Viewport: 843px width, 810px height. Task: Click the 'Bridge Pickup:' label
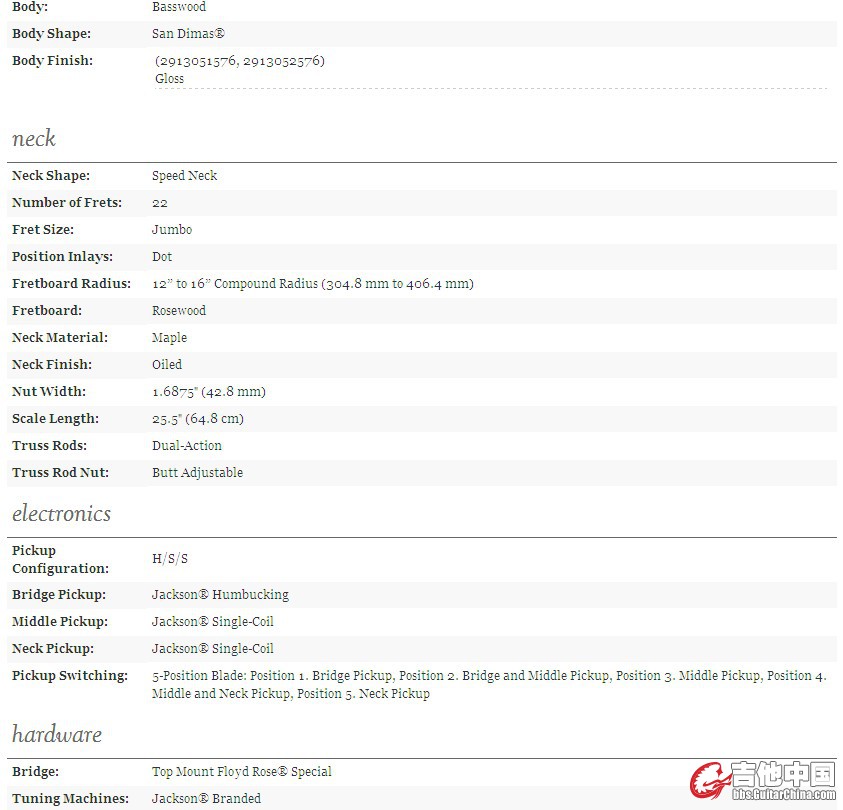(x=59, y=594)
